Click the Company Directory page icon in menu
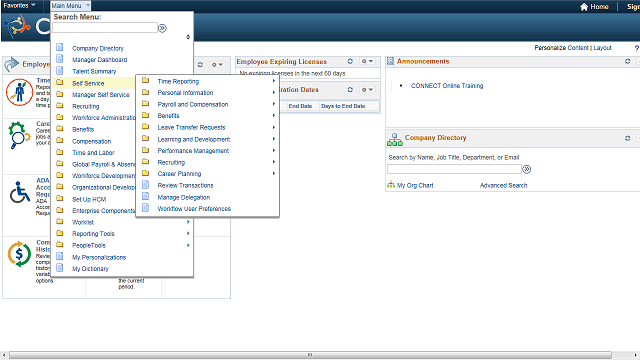 (x=60, y=47)
